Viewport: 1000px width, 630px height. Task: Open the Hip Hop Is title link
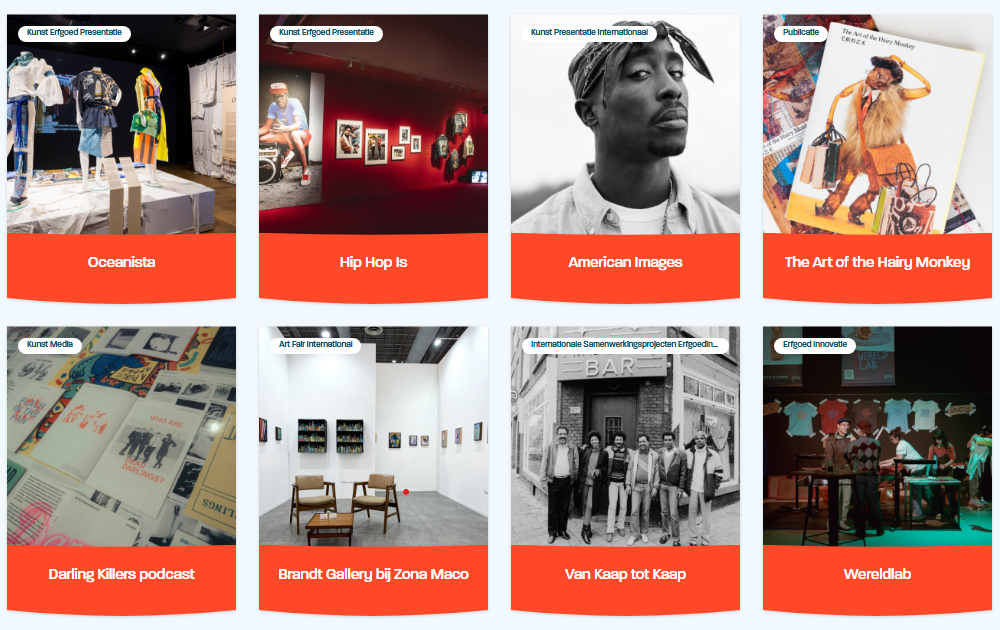(x=373, y=262)
